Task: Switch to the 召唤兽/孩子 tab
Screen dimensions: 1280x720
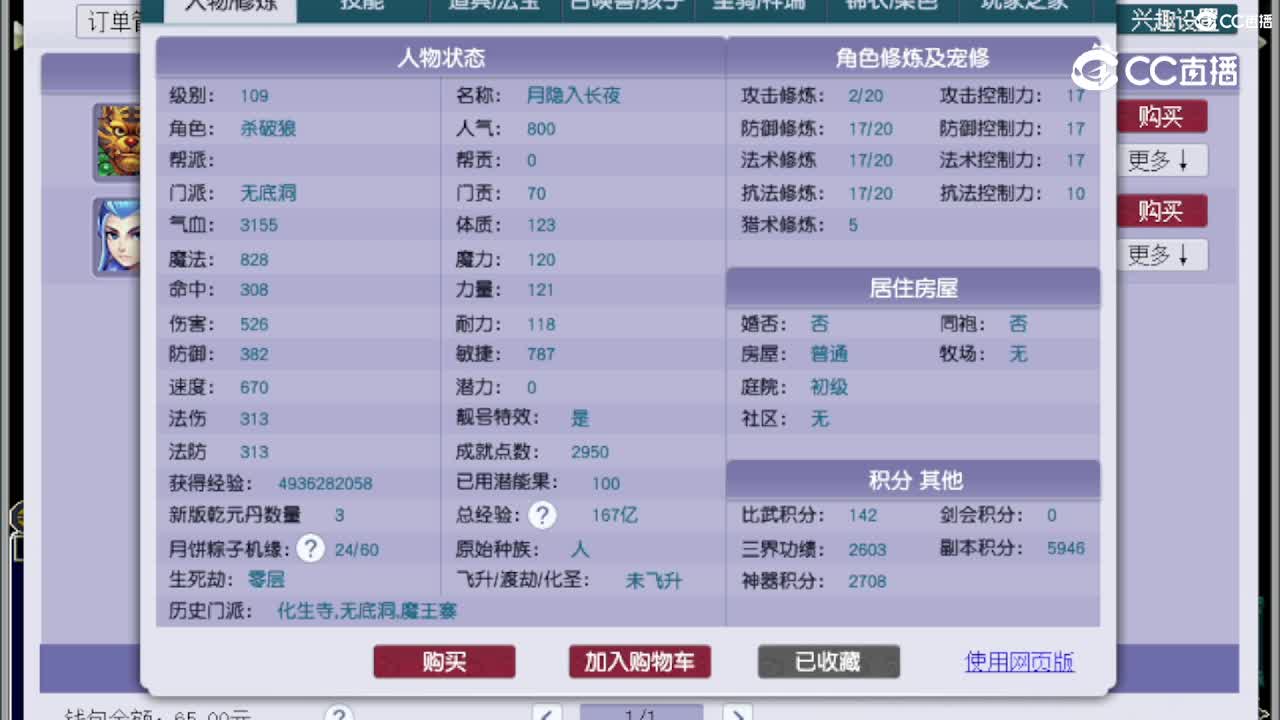Action: tap(628, 6)
